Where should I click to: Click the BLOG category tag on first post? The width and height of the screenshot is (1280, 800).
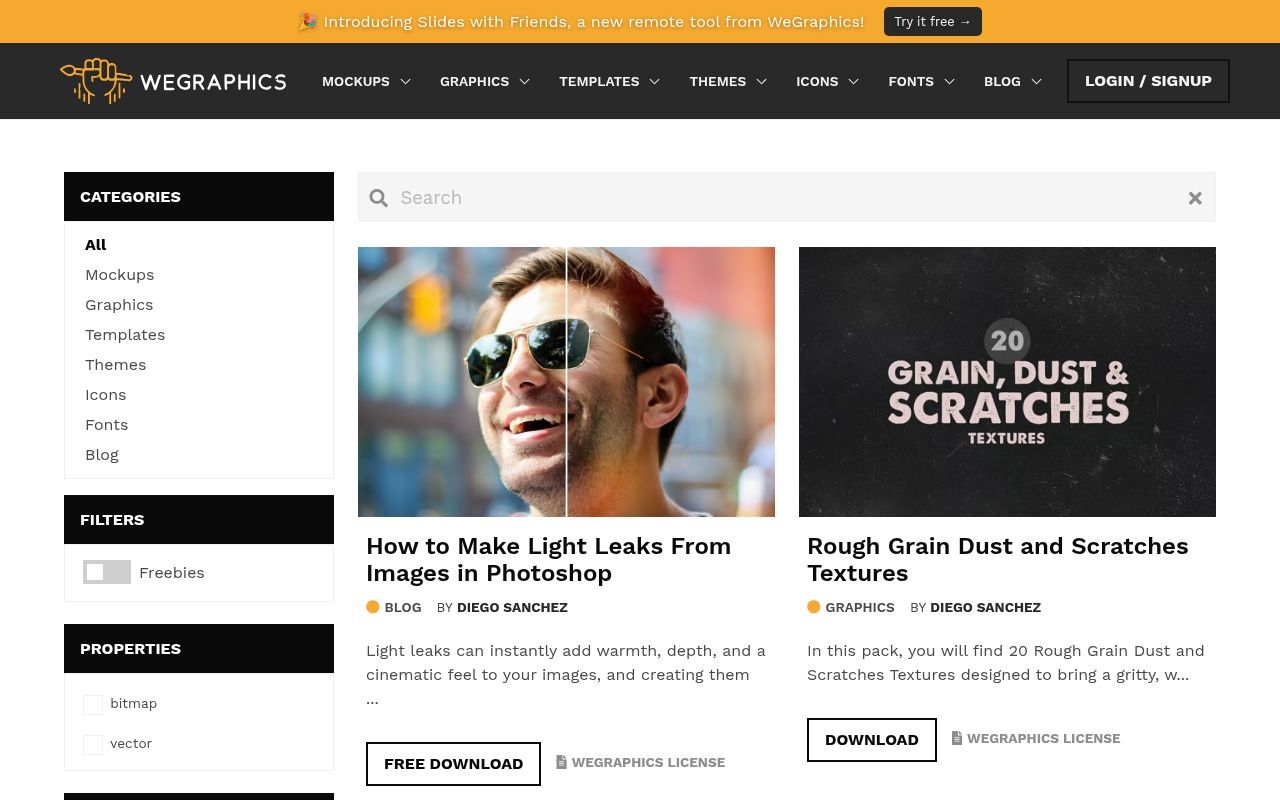point(403,607)
